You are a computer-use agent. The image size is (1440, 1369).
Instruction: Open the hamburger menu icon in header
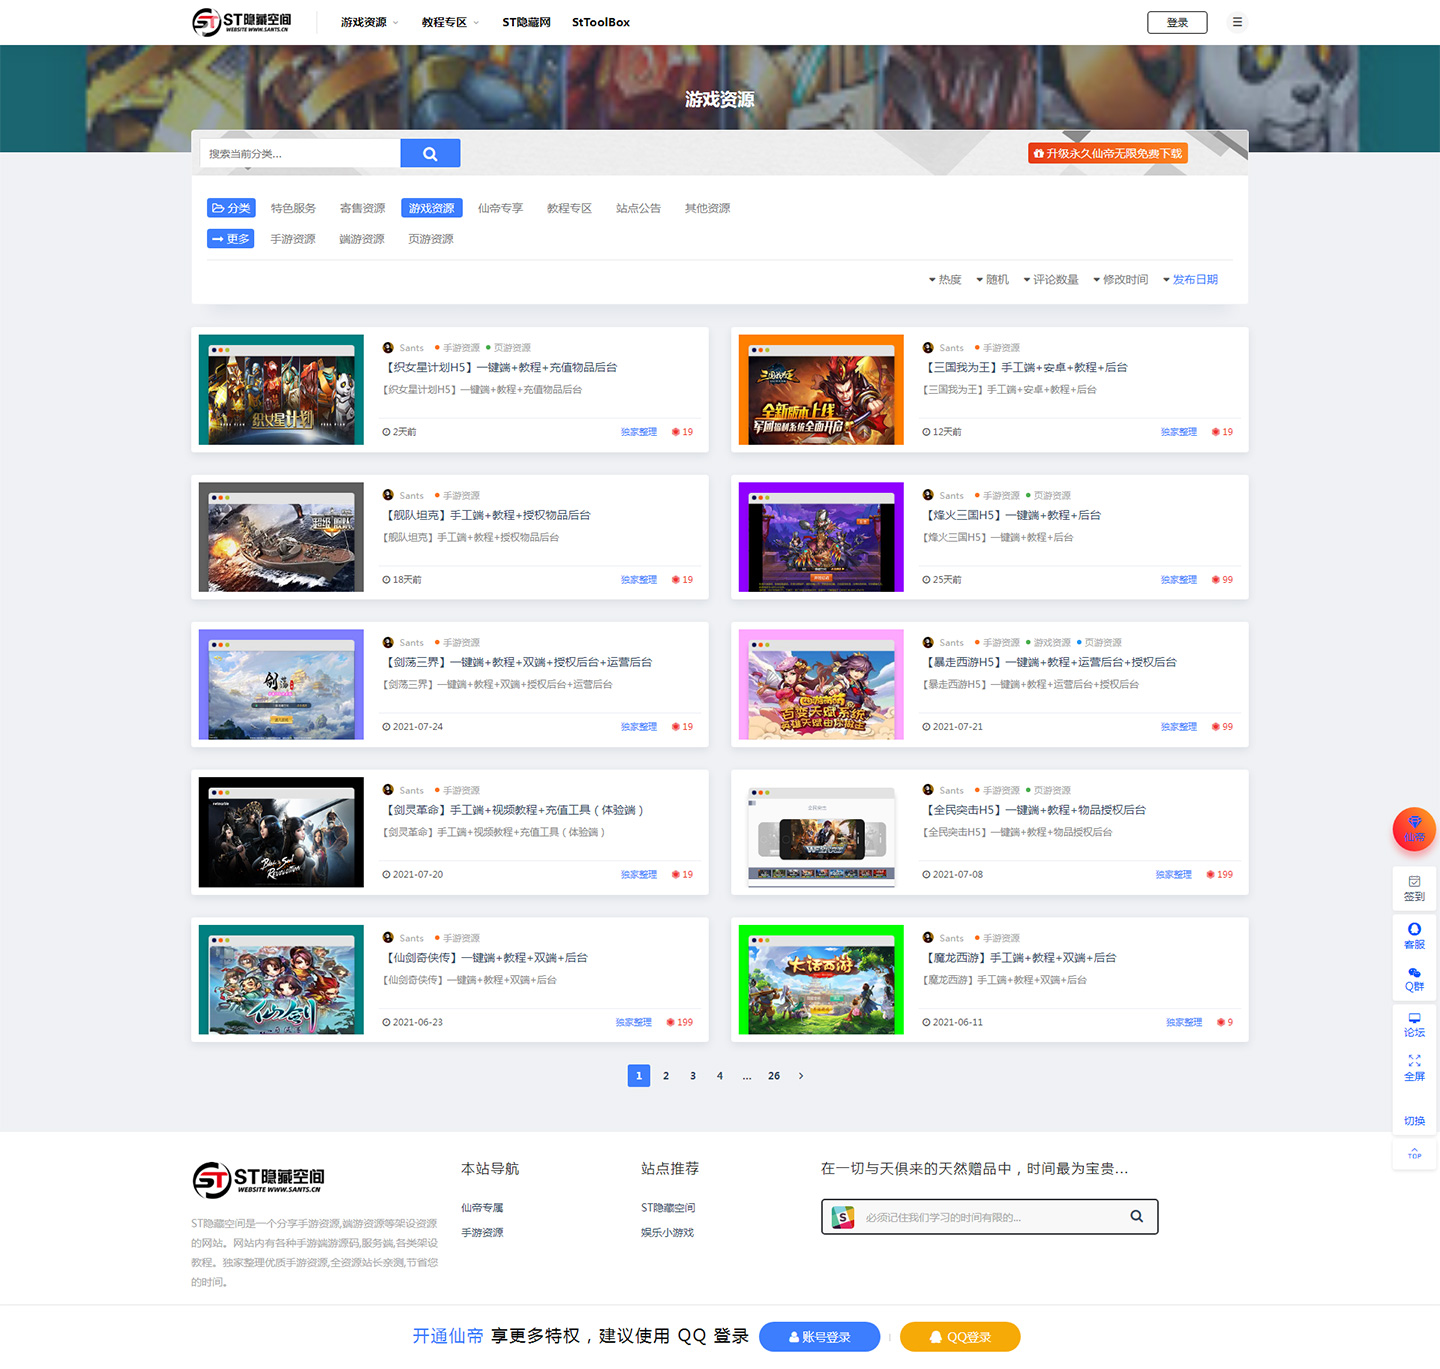1237,22
